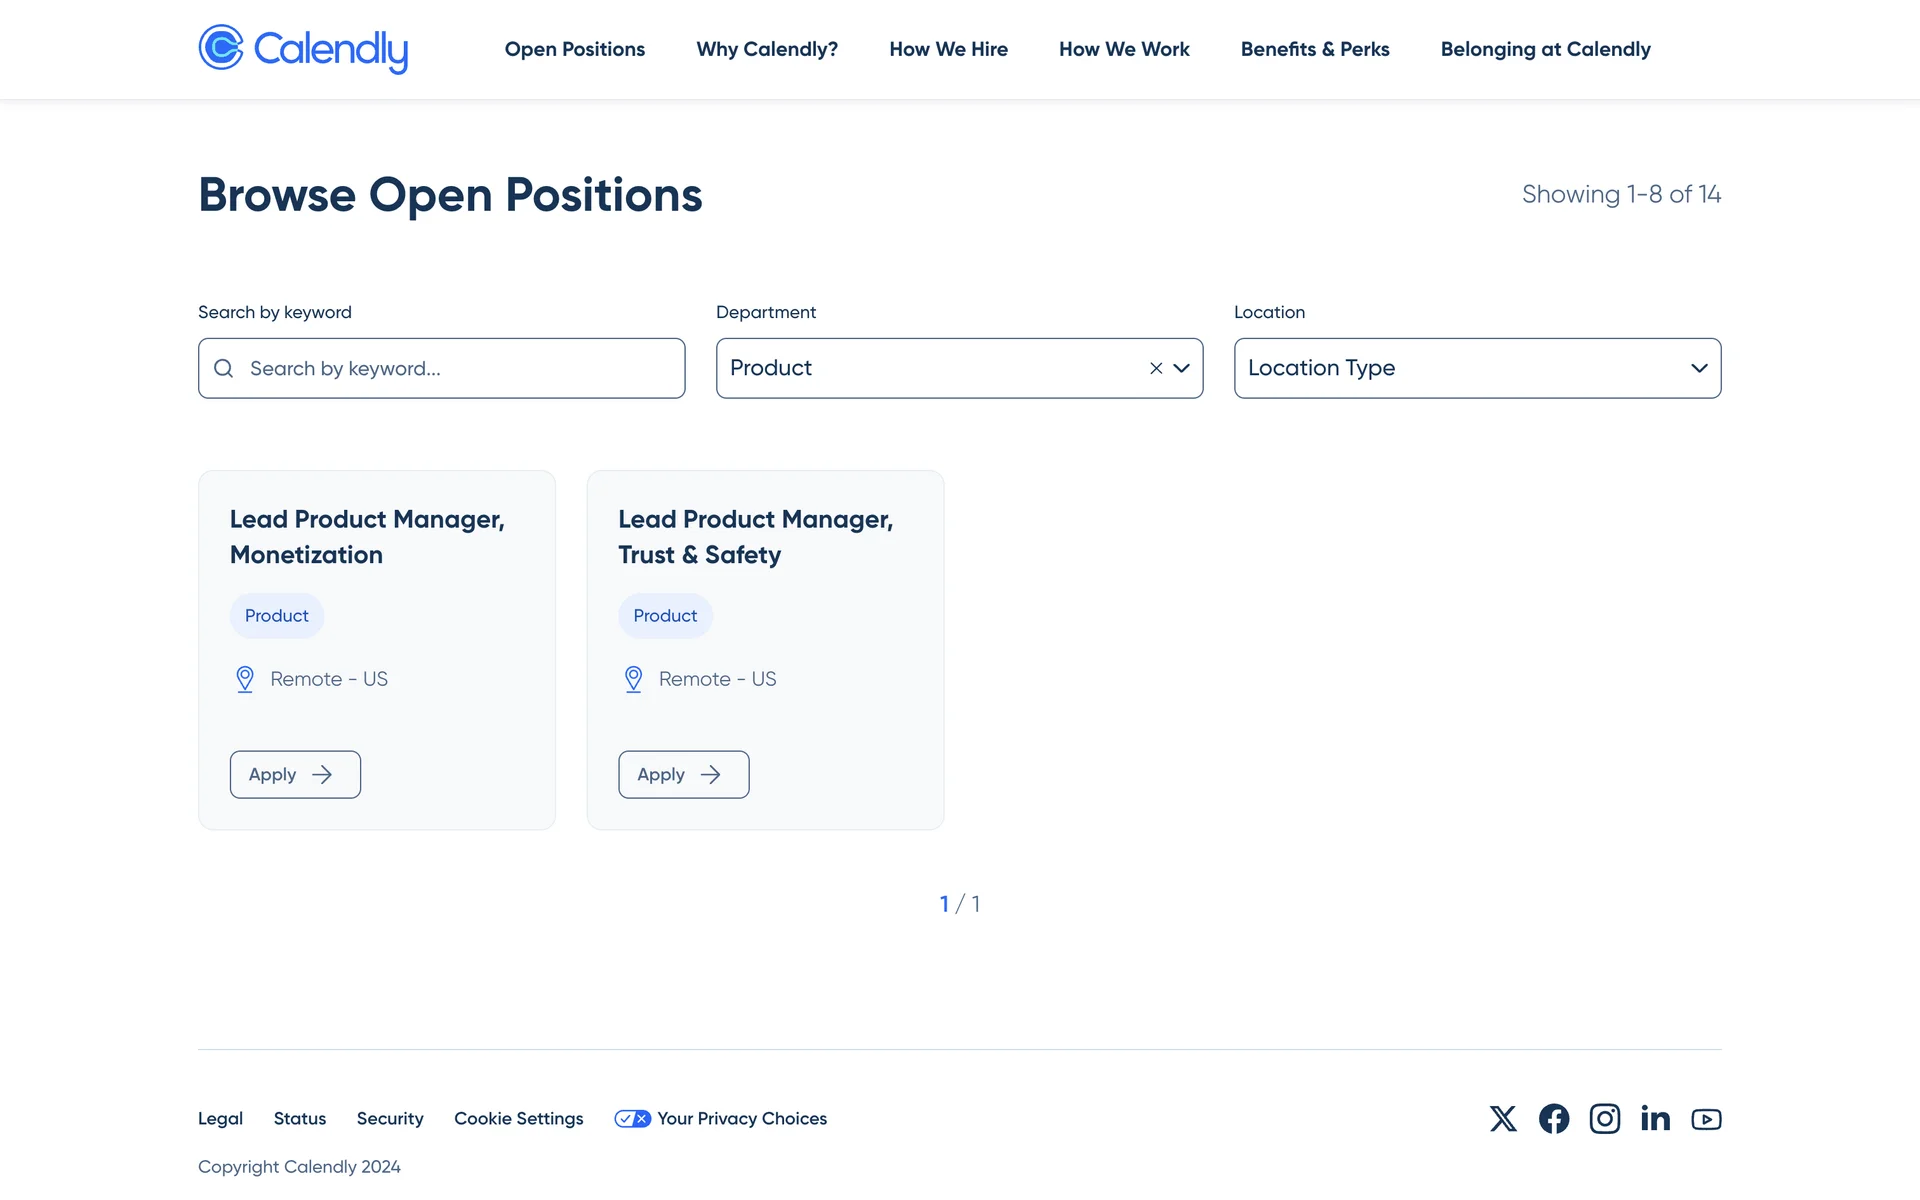The image size is (1920, 1200).
Task: Open Calendly's X (Twitter) page
Action: click(1503, 1118)
